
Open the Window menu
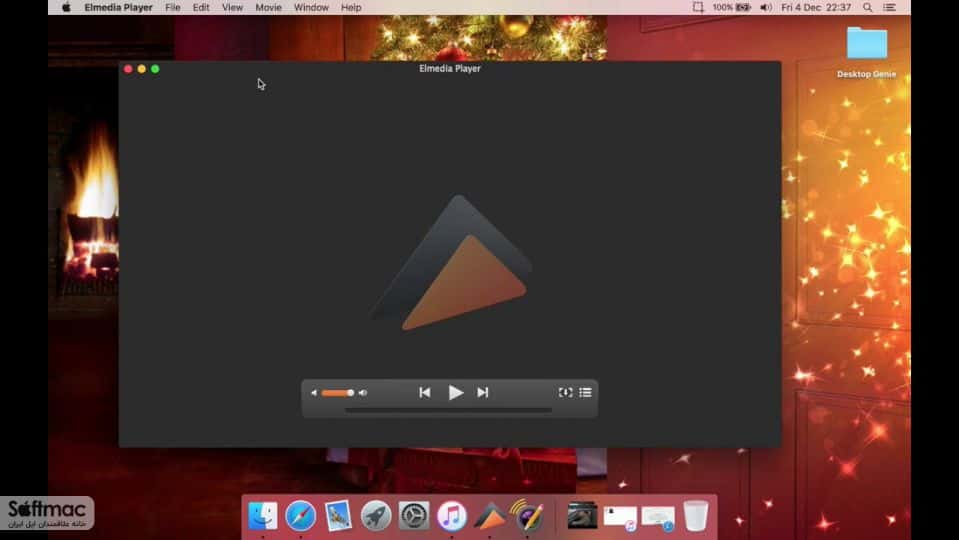tap(311, 7)
